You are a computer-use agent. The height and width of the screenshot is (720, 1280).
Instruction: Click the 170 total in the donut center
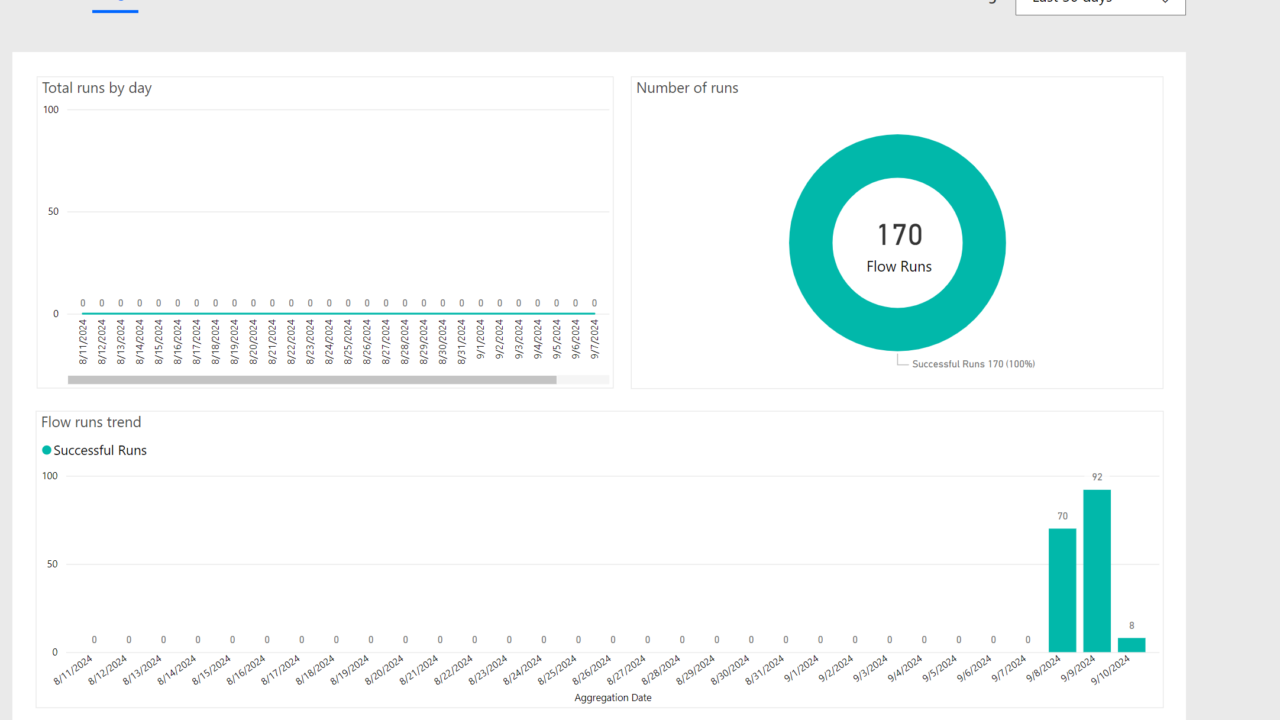click(x=899, y=235)
